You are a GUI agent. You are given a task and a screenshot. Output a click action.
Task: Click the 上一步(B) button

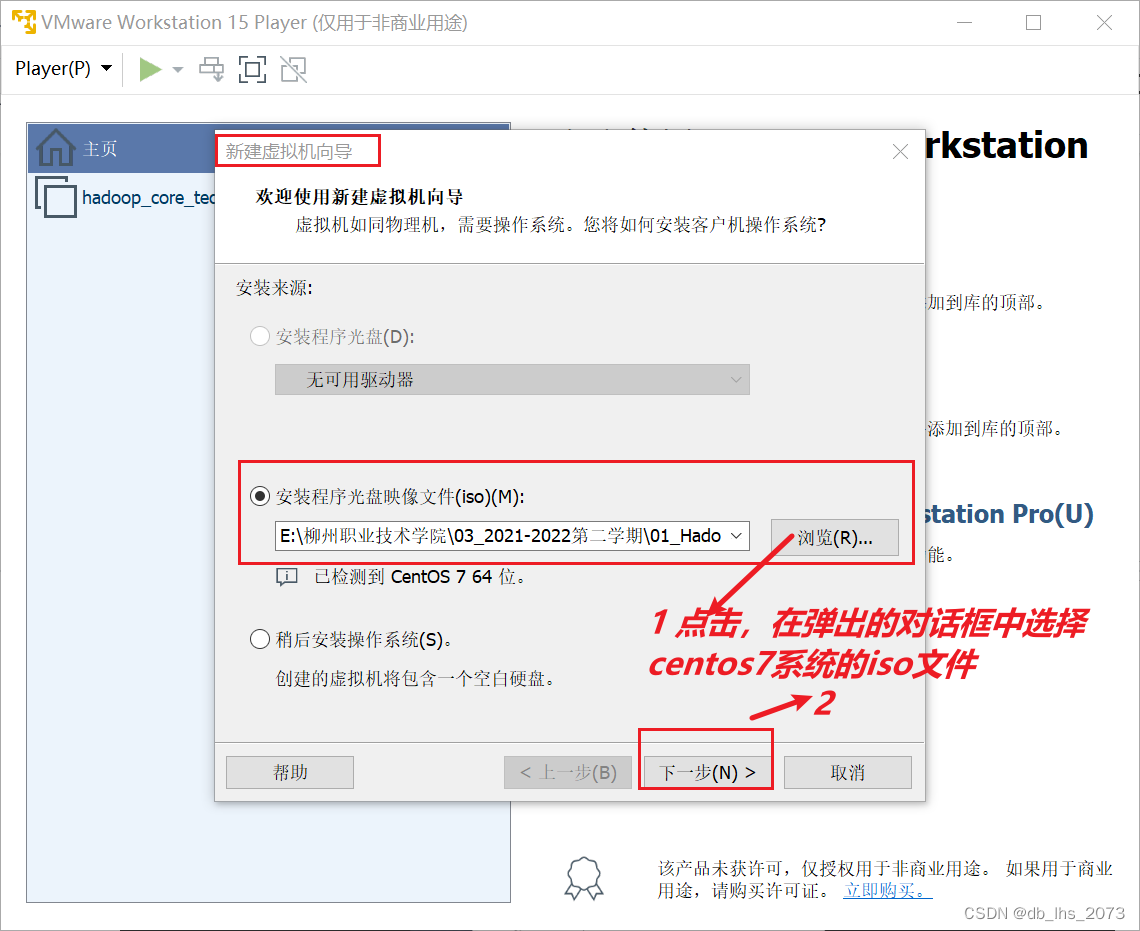click(569, 773)
